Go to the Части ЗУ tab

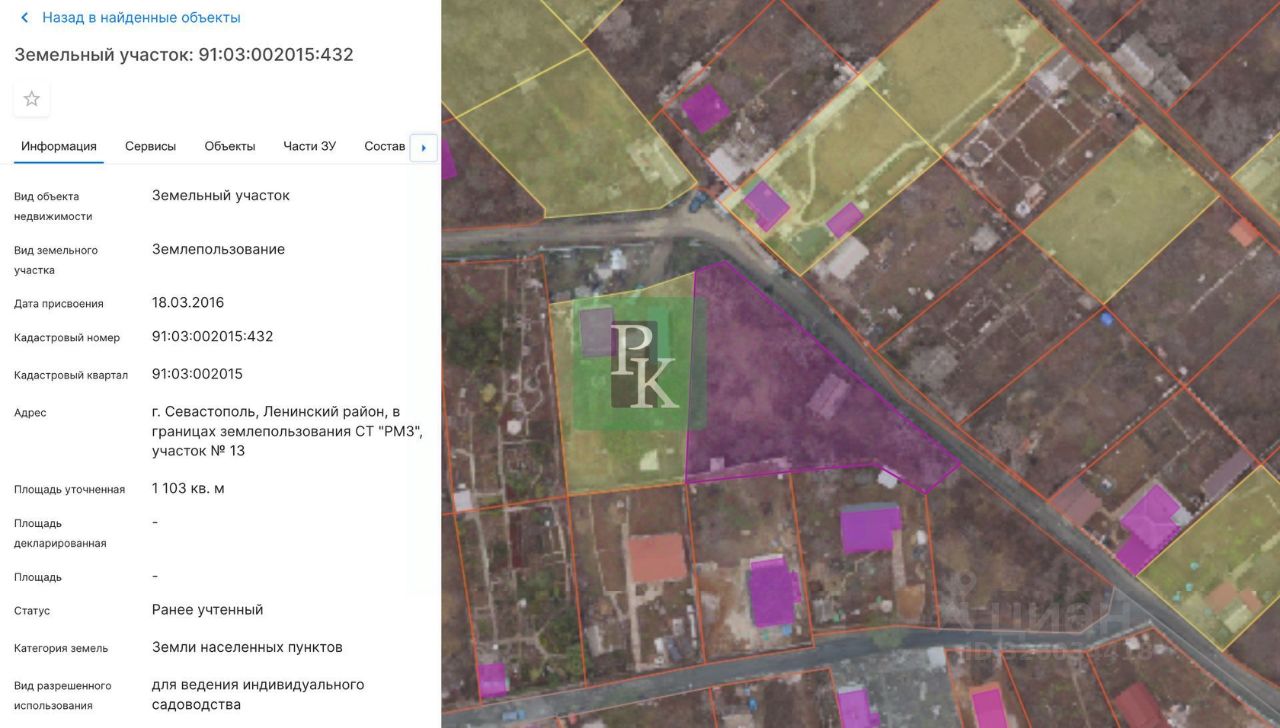tap(309, 146)
